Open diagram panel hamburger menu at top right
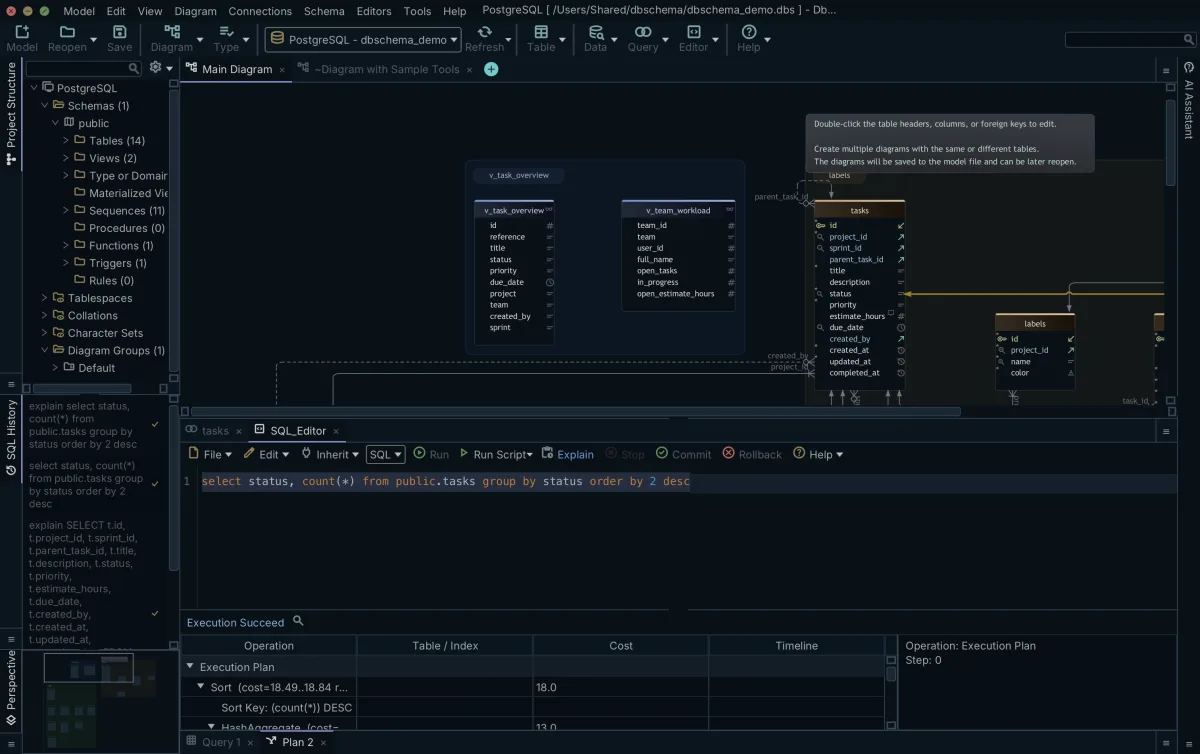 [1166, 71]
